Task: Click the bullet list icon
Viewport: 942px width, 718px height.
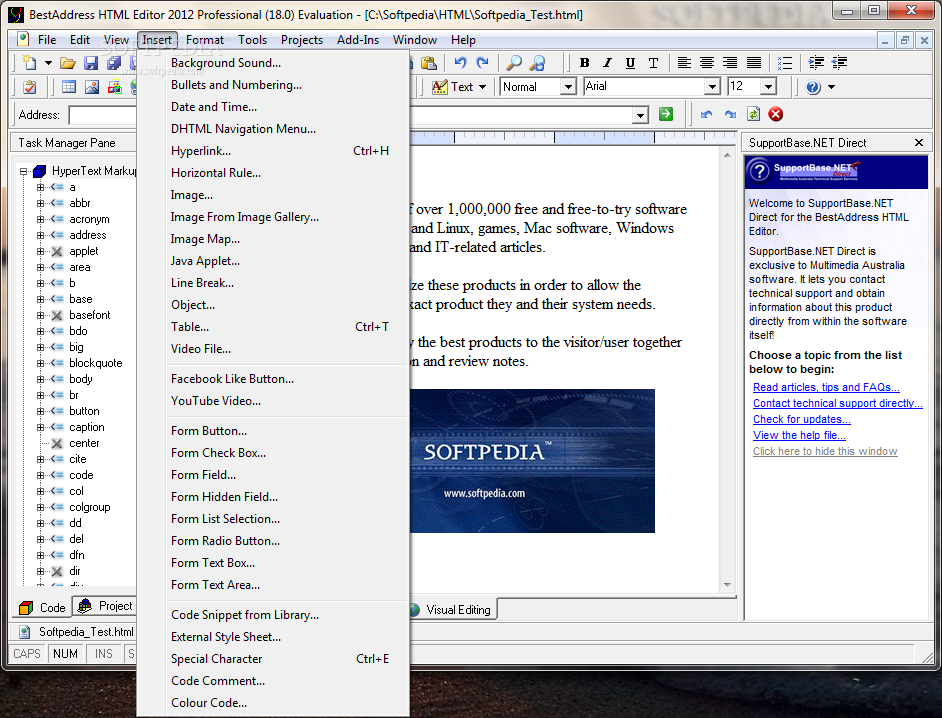Action: tap(785, 62)
